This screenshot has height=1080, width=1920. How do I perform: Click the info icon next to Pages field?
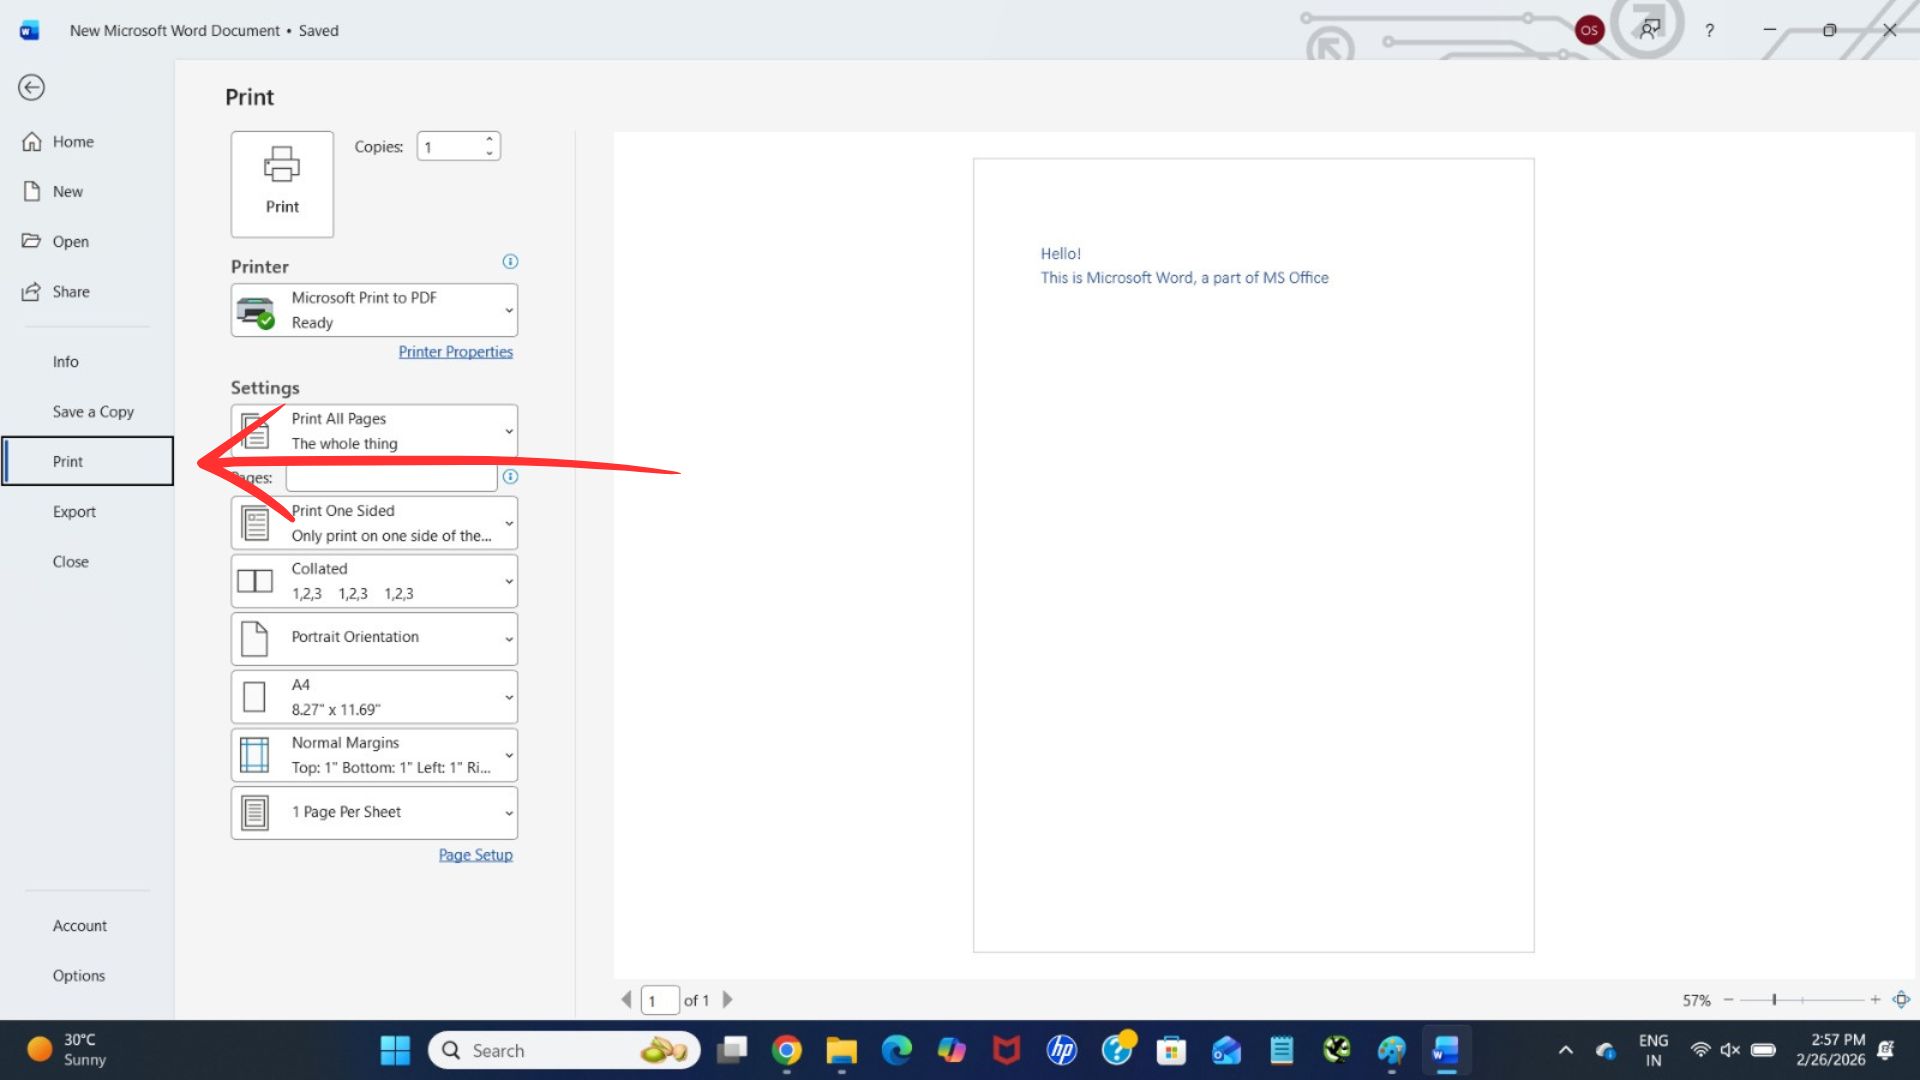pyautogui.click(x=510, y=477)
